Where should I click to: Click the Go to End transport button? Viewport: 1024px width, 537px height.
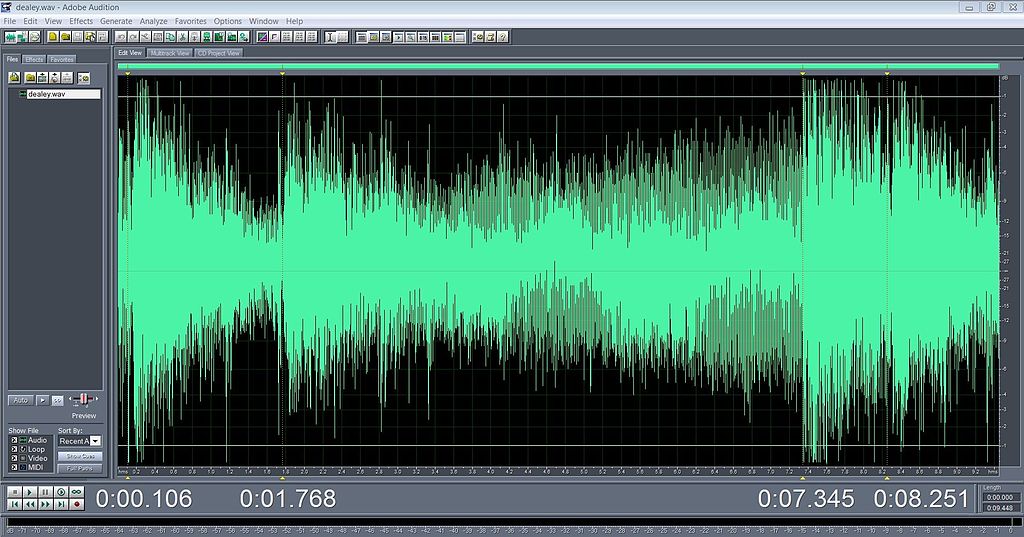[61, 504]
